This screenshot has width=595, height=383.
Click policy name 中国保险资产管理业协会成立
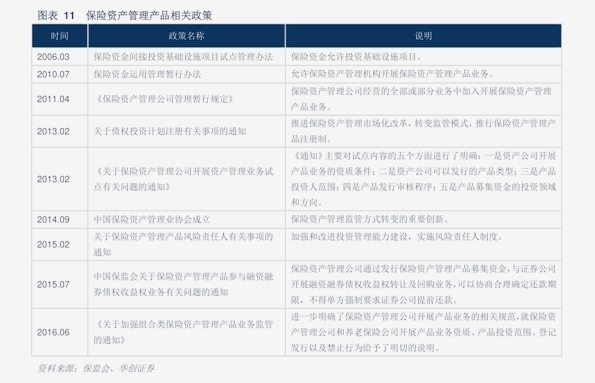152,219
